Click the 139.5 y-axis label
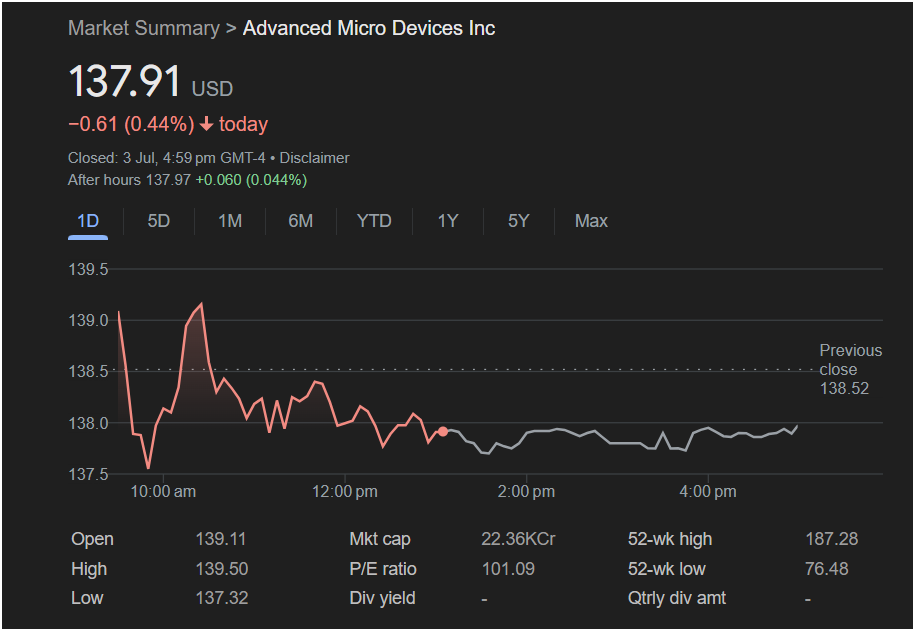 click(88, 269)
